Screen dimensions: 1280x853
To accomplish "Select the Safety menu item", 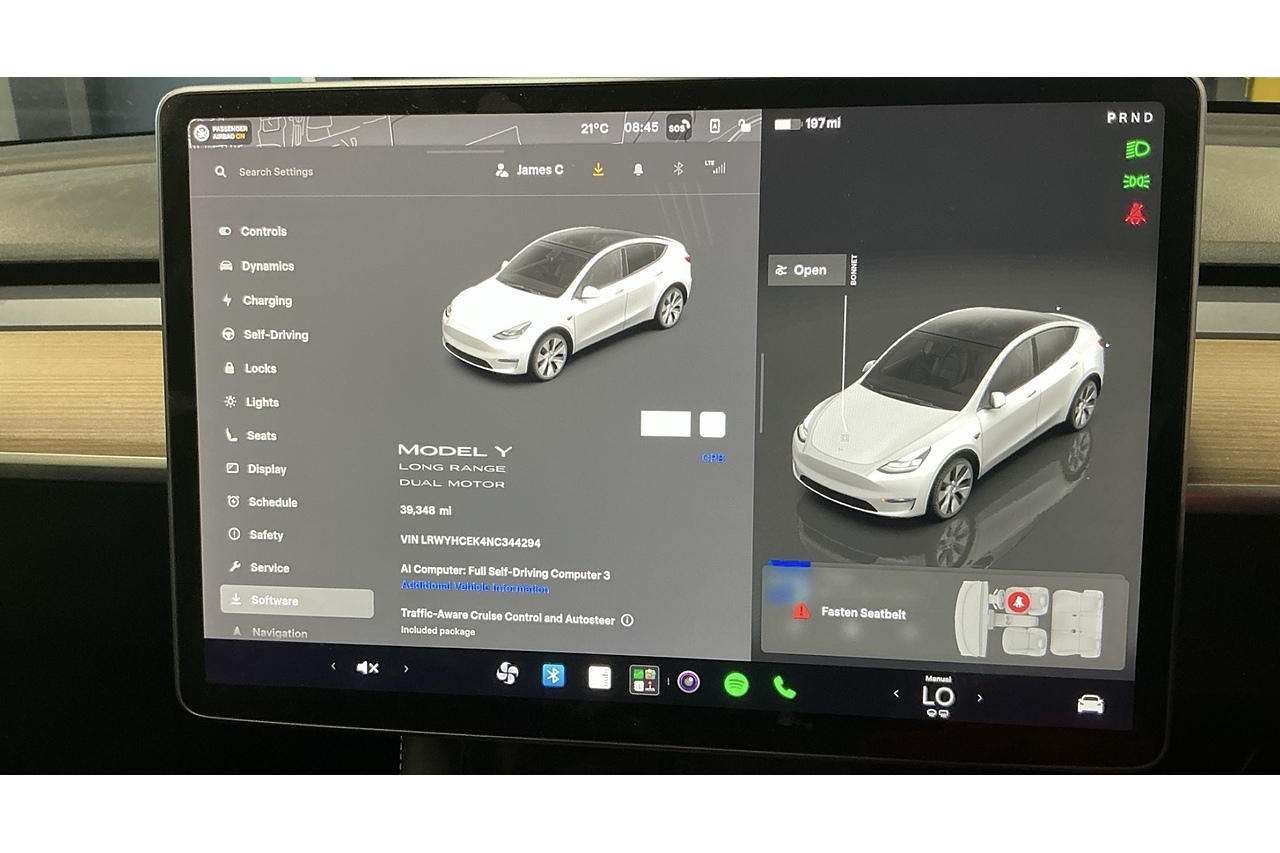I will point(257,535).
